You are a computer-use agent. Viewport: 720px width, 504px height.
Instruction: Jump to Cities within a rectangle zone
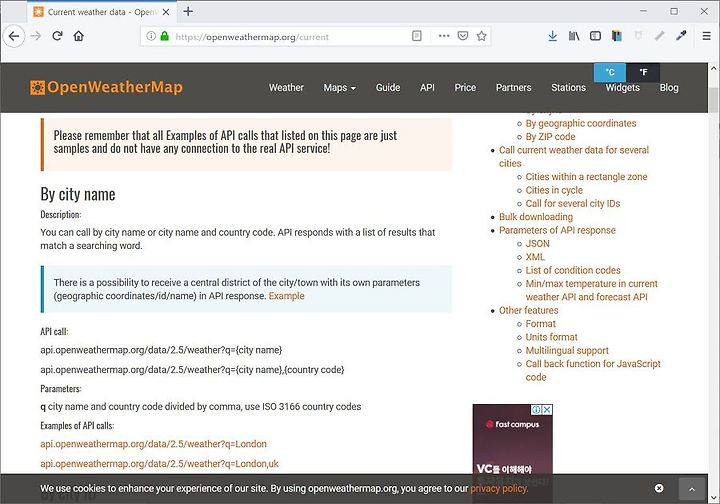pos(586,177)
